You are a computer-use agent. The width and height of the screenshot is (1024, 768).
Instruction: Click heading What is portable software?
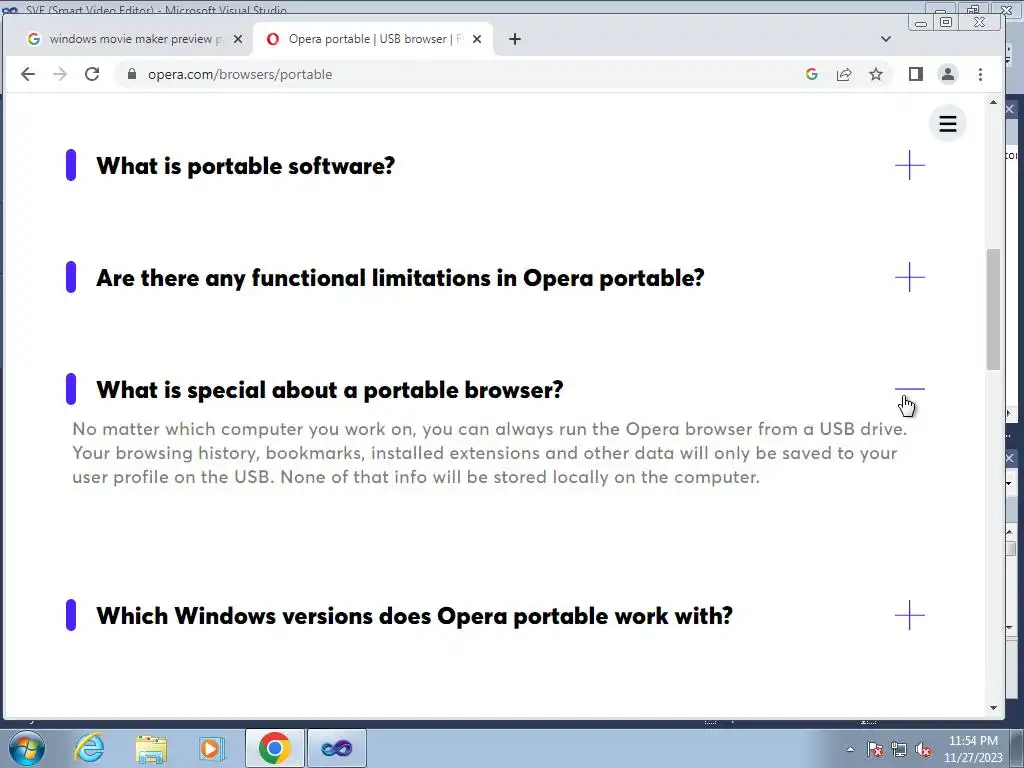click(246, 166)
